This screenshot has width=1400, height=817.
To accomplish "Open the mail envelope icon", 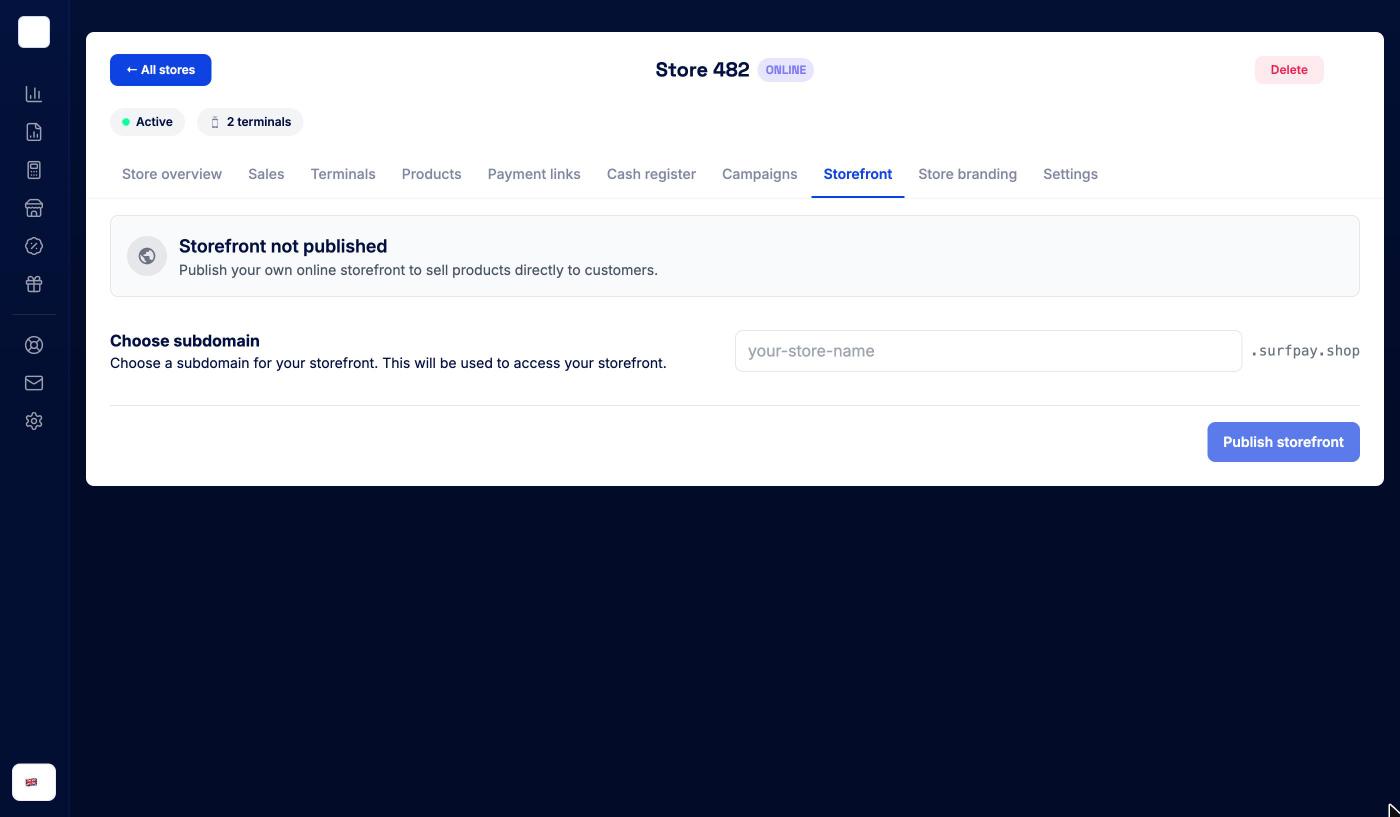I will pos(34,383).
